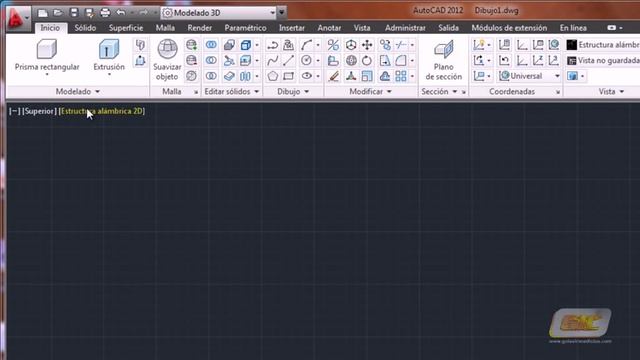640x360 pixels.
Task: Switch to the Insertar ribbon tab
Action: point(291,28)
